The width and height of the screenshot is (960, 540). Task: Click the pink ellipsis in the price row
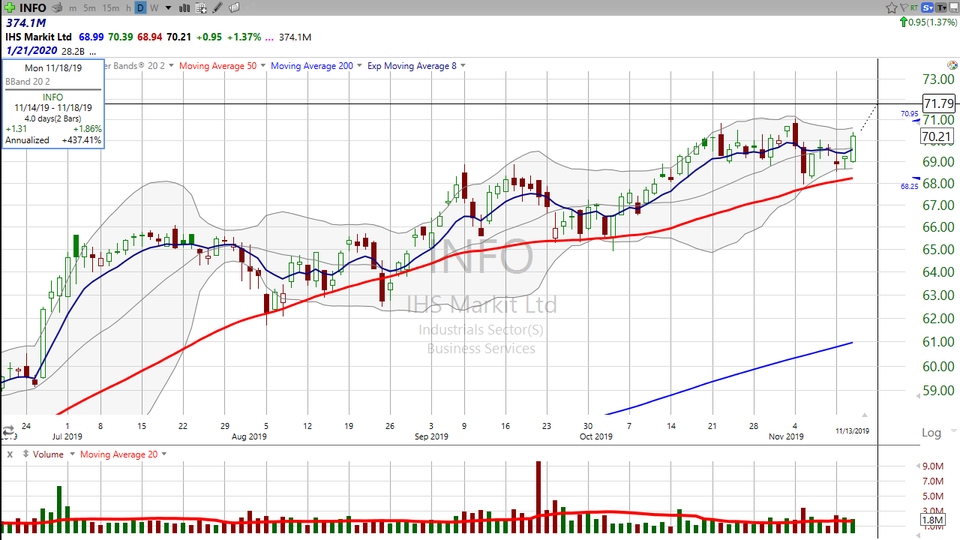click(x=269, y=38)
